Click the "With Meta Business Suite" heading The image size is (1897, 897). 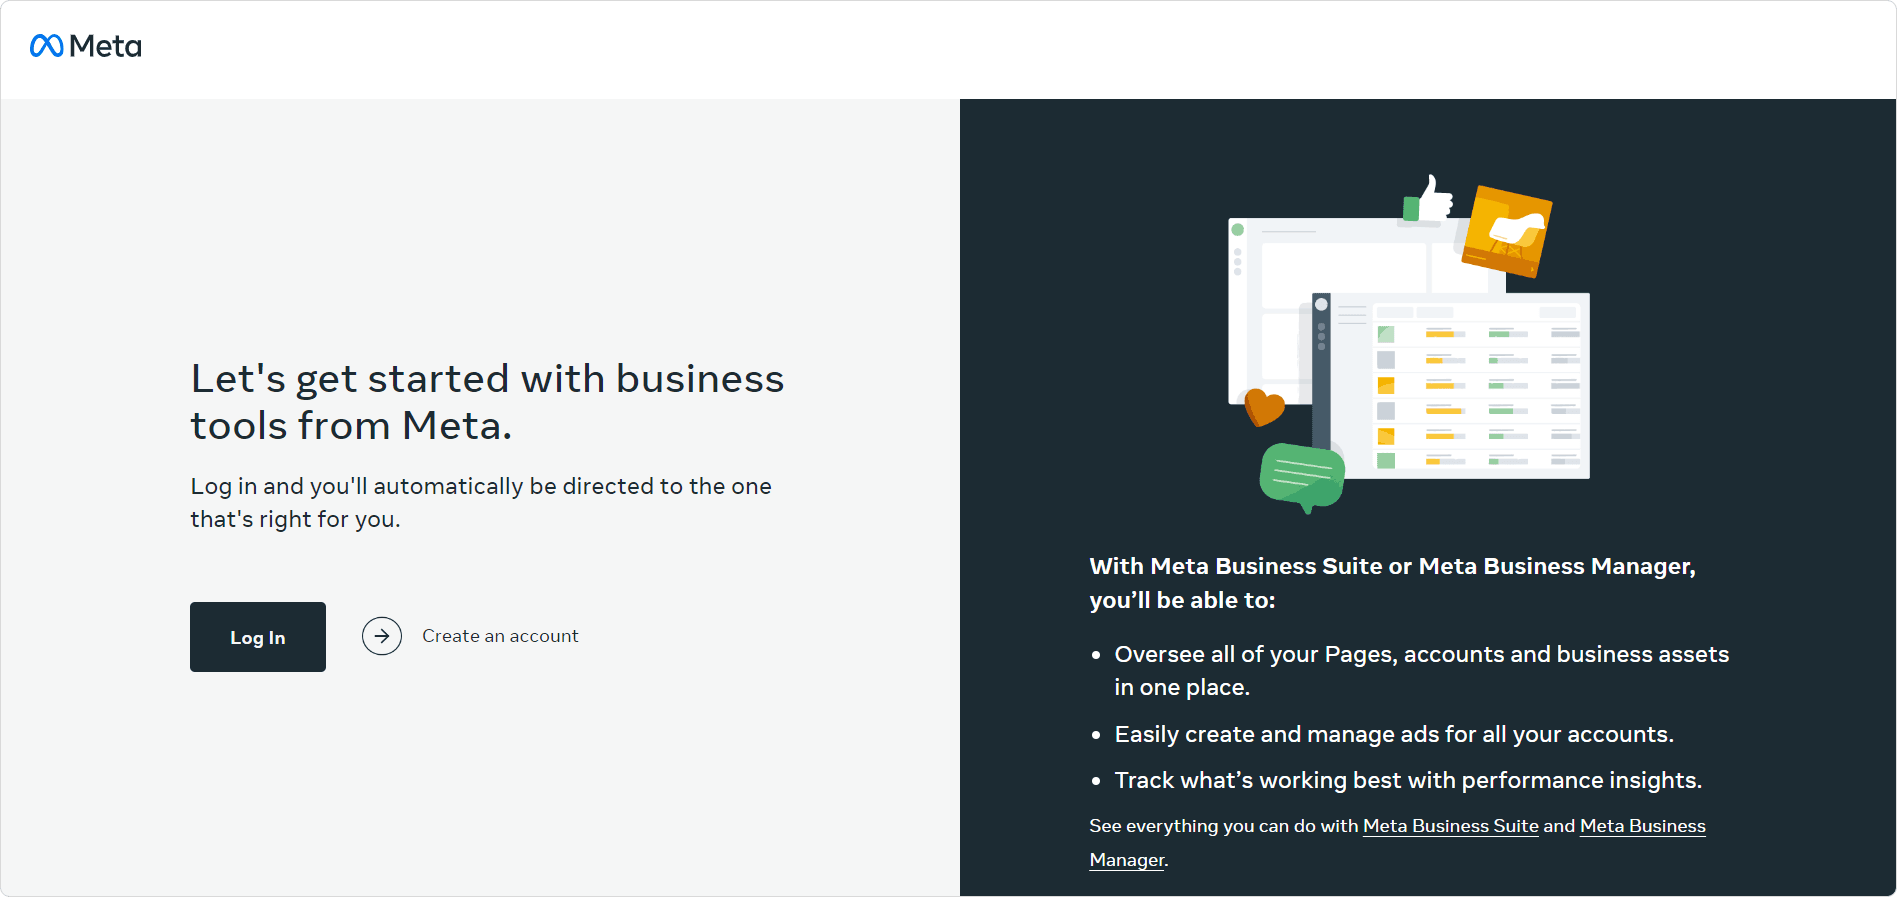1392,583
